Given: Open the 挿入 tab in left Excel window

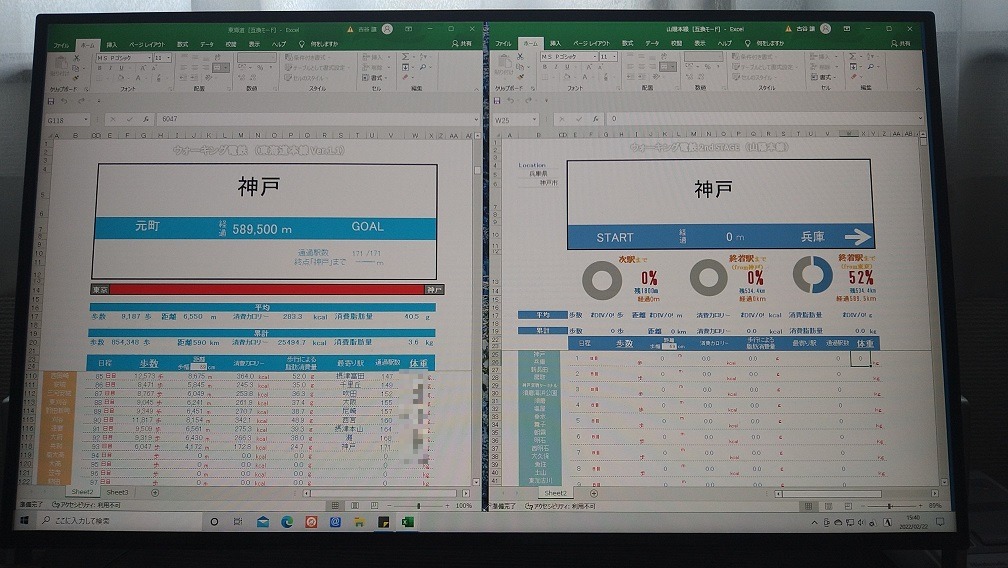Looking at the screenshot, I should point(112,45).
